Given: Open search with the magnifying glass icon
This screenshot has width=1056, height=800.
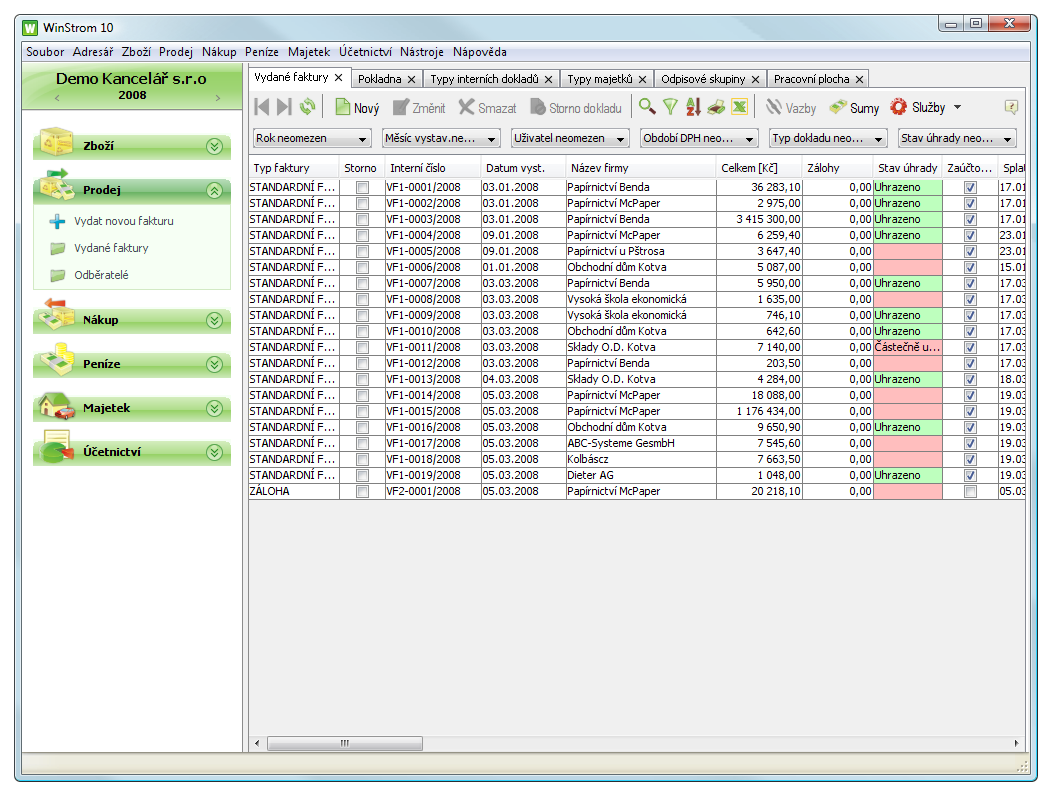Looking at the screenshot, I should [647, 106].
